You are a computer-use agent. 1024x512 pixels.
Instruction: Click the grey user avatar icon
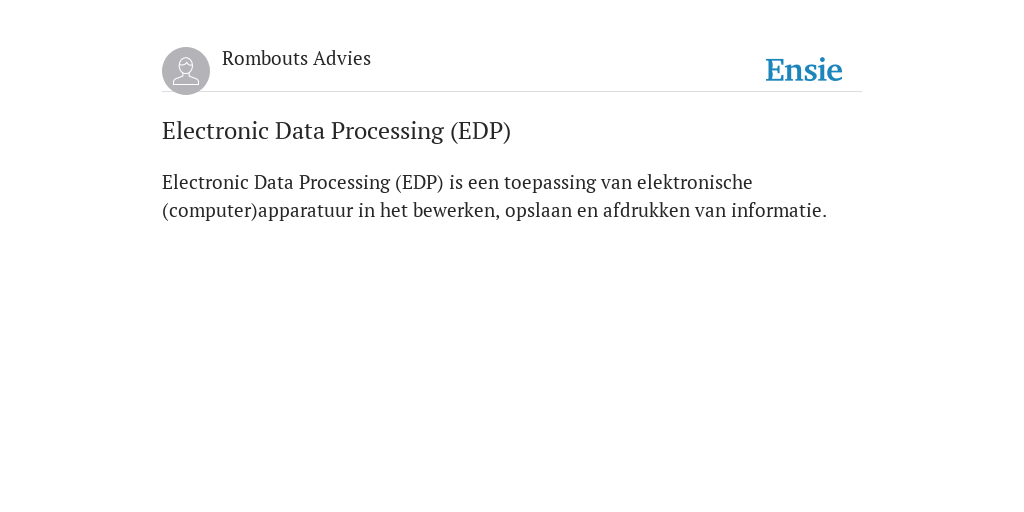coord(186,71)
